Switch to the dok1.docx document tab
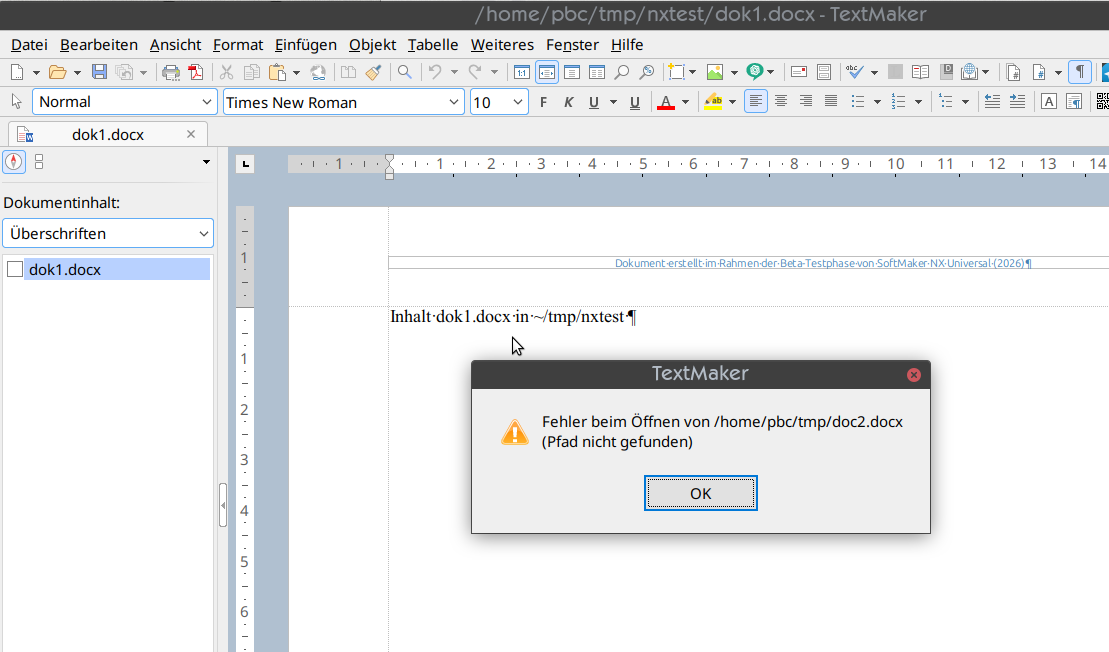The height and width of the screenshot is (652, 1109). point(108,134)
